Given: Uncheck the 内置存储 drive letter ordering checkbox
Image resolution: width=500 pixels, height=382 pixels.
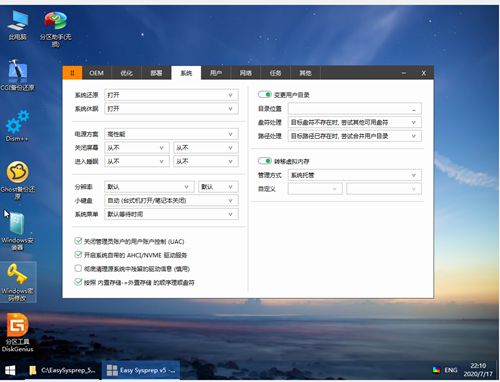Looking at the screenshot, I should [x=78, y=282].
